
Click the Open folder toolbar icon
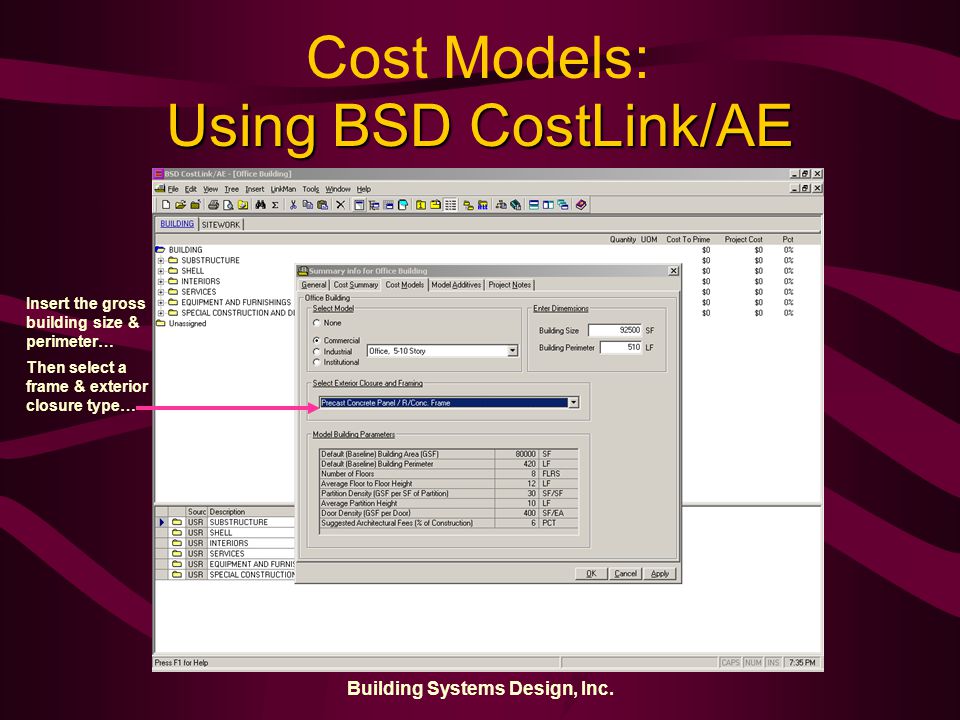pos(181,204)
